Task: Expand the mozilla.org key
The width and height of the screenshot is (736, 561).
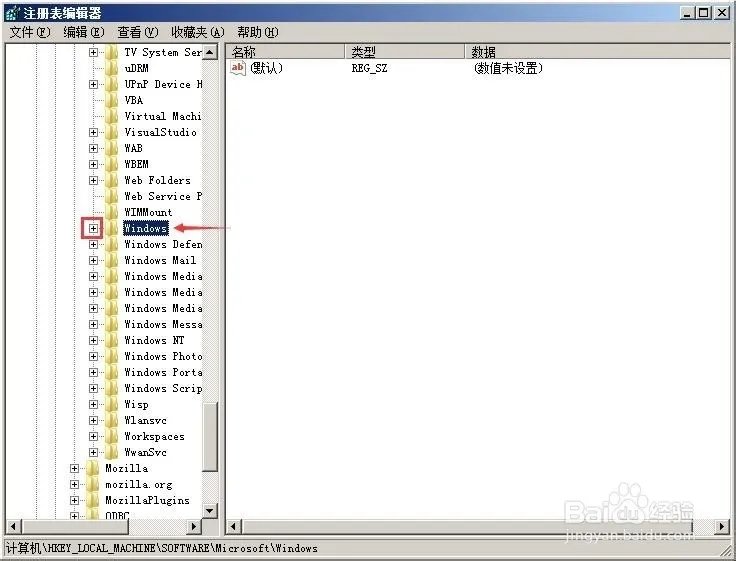Action: (74, 484)
